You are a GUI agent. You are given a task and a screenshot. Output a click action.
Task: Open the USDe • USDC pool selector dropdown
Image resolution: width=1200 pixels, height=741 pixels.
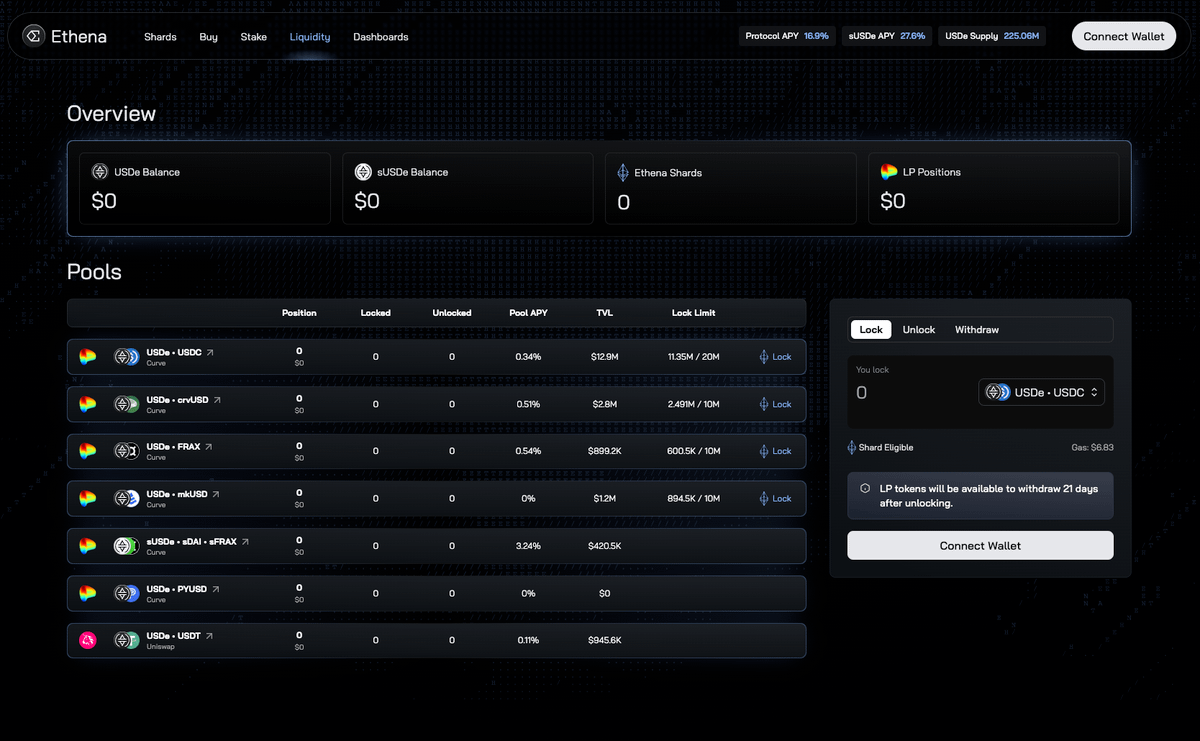(x=1041, y=392)
